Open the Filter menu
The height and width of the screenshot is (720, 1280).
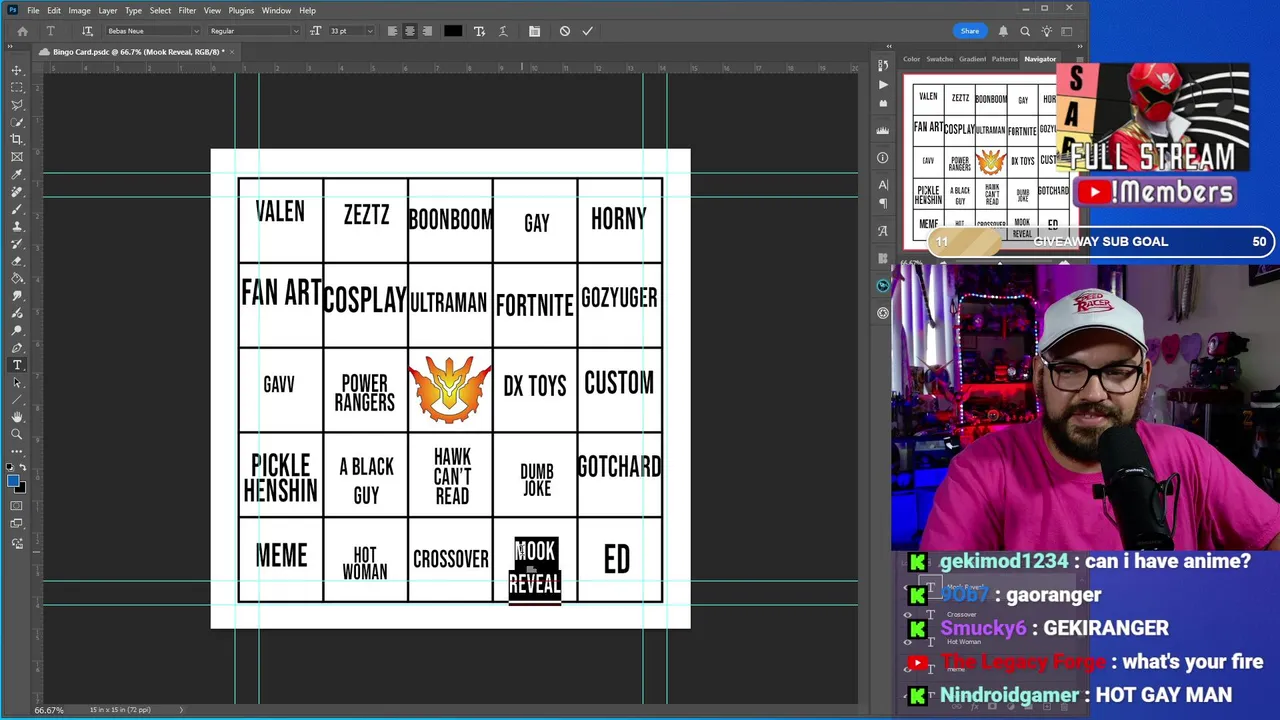(187, 11)
